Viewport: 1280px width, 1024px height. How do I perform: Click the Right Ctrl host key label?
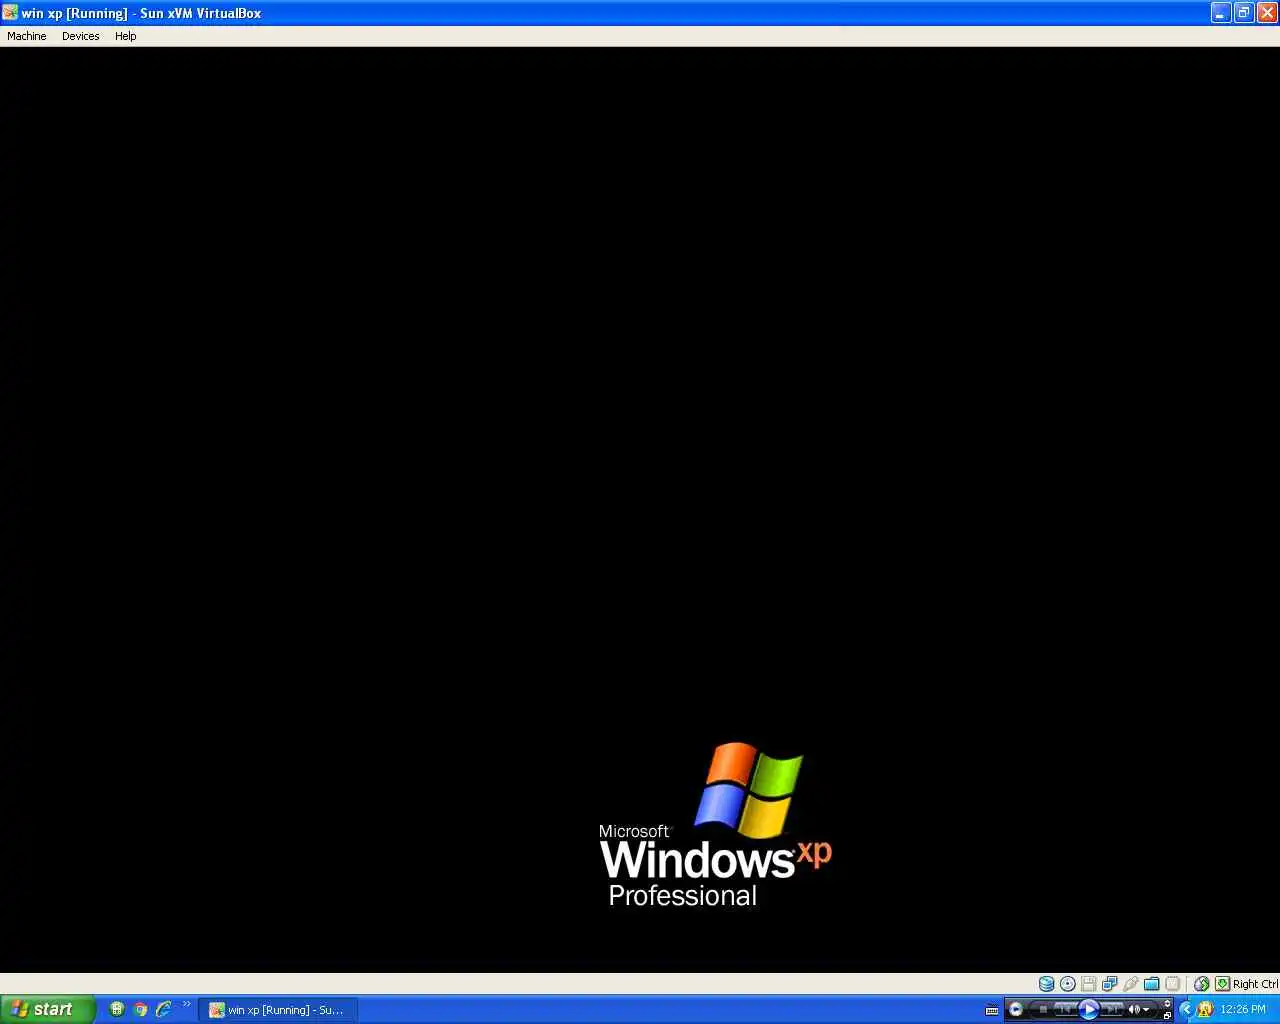tap(1255, 984)
